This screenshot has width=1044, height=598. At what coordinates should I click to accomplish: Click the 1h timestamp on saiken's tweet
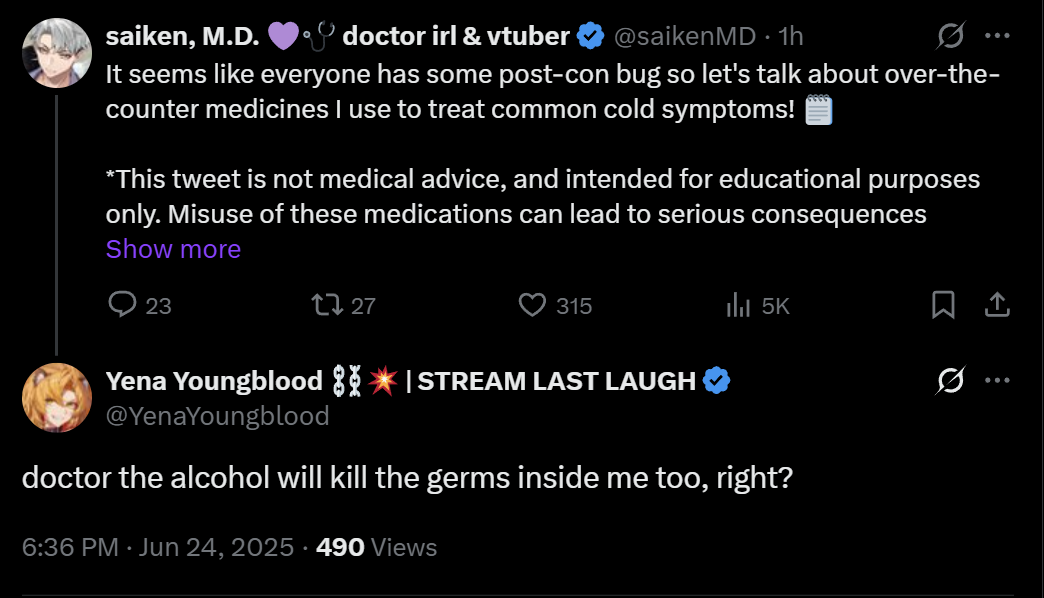point(790,37)
